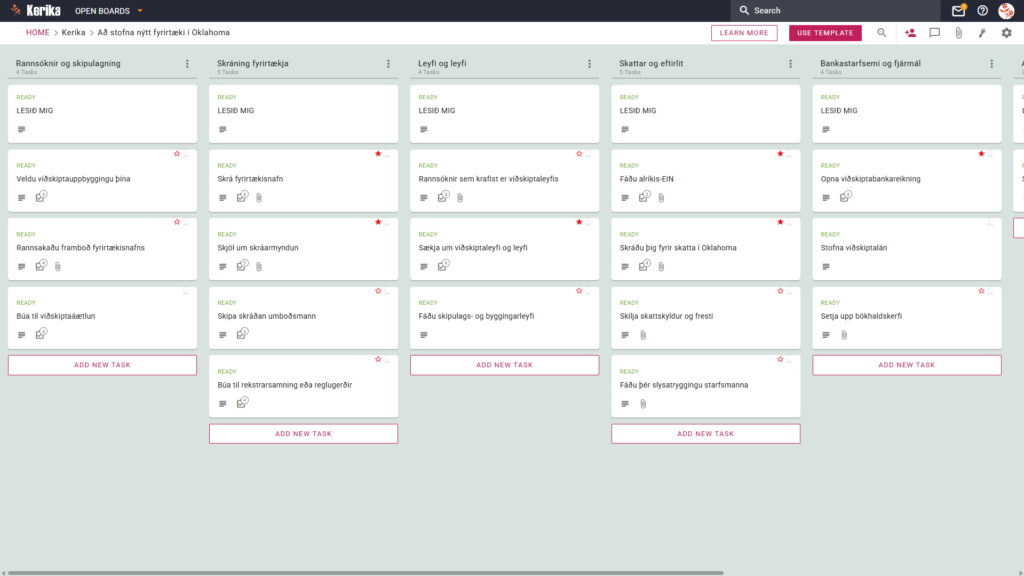Screen dimensions: 1024x576
Task: Open the add team member icon
Action: (x=910, y=33)
